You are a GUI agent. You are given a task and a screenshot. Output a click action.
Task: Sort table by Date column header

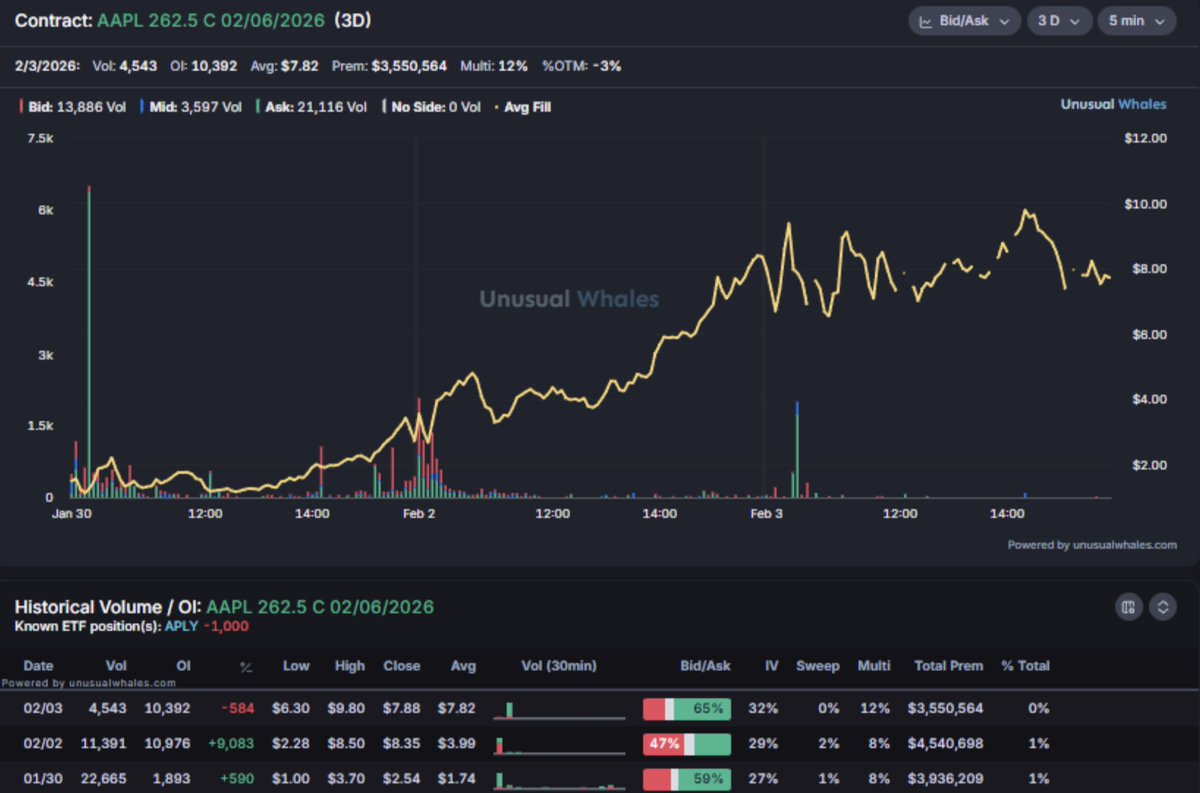tap(38, 665)
